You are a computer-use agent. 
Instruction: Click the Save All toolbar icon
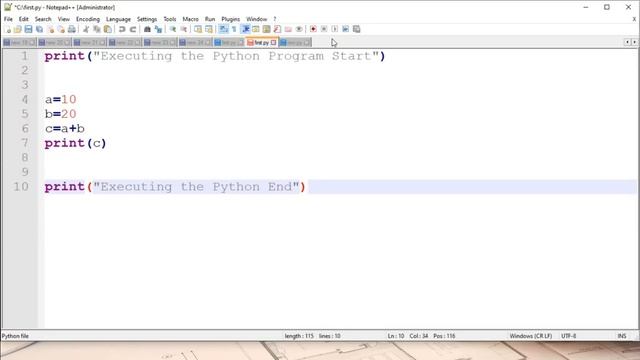point(39,29)
